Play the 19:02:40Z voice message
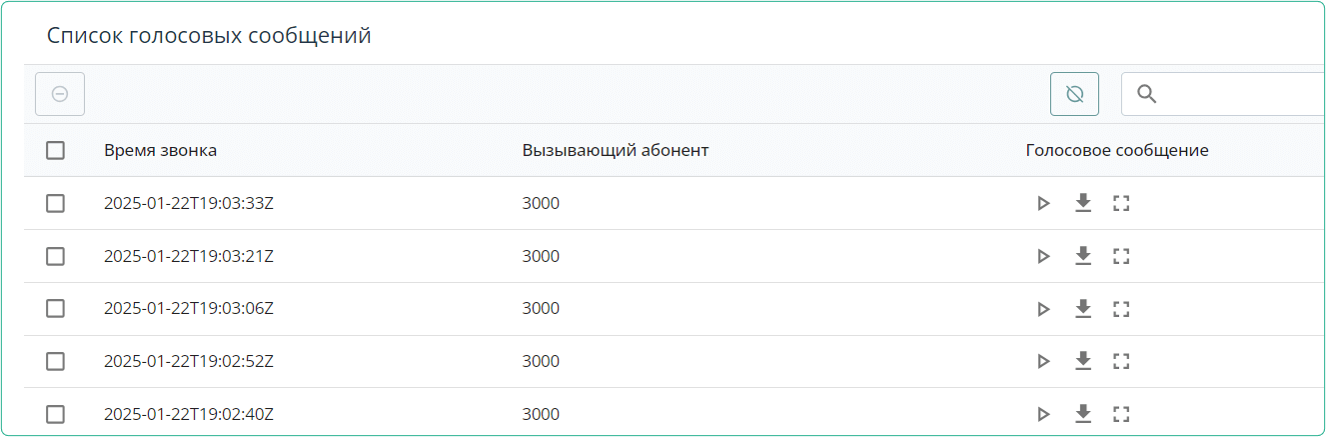The width and height of the screenshot is (1326, 437). [1043, 414]
